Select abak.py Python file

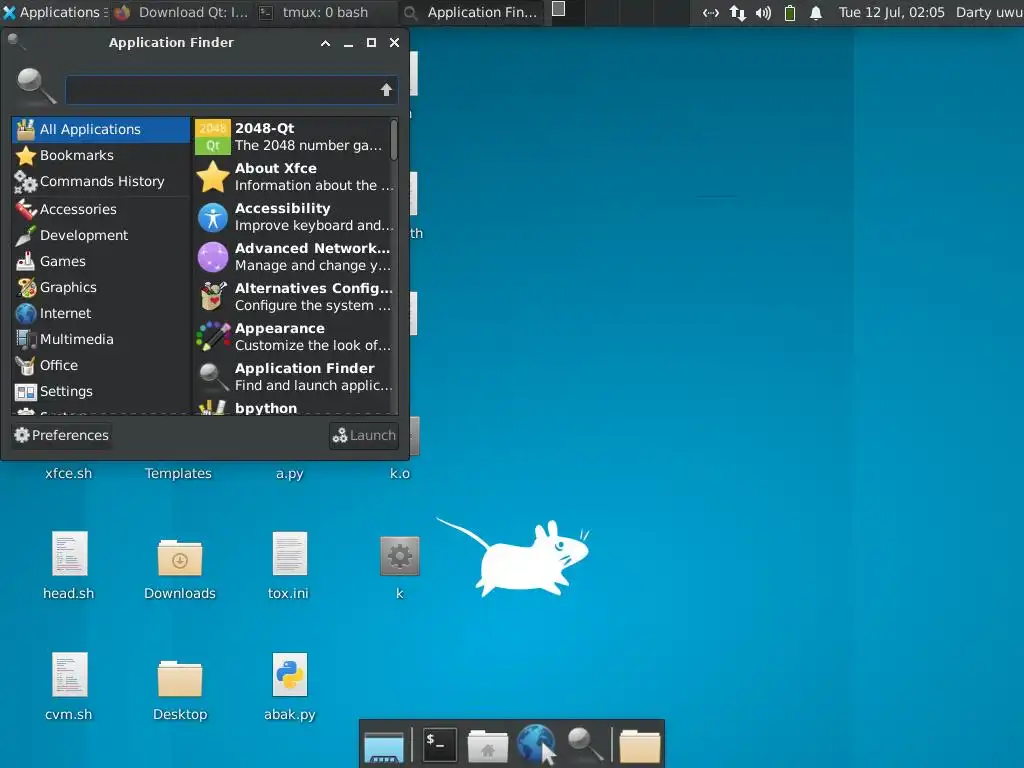(x=289, y=686)
